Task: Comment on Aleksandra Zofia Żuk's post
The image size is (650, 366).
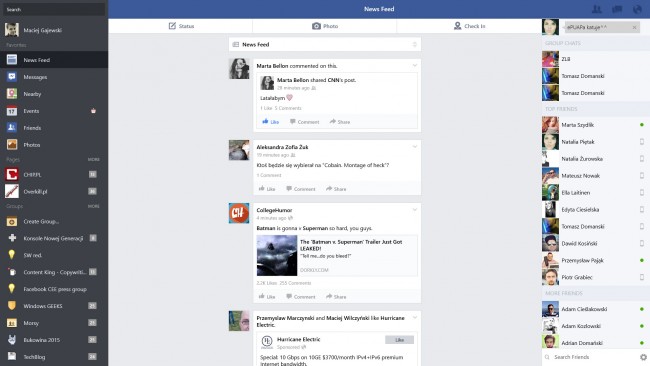Action: click(301, 189)
